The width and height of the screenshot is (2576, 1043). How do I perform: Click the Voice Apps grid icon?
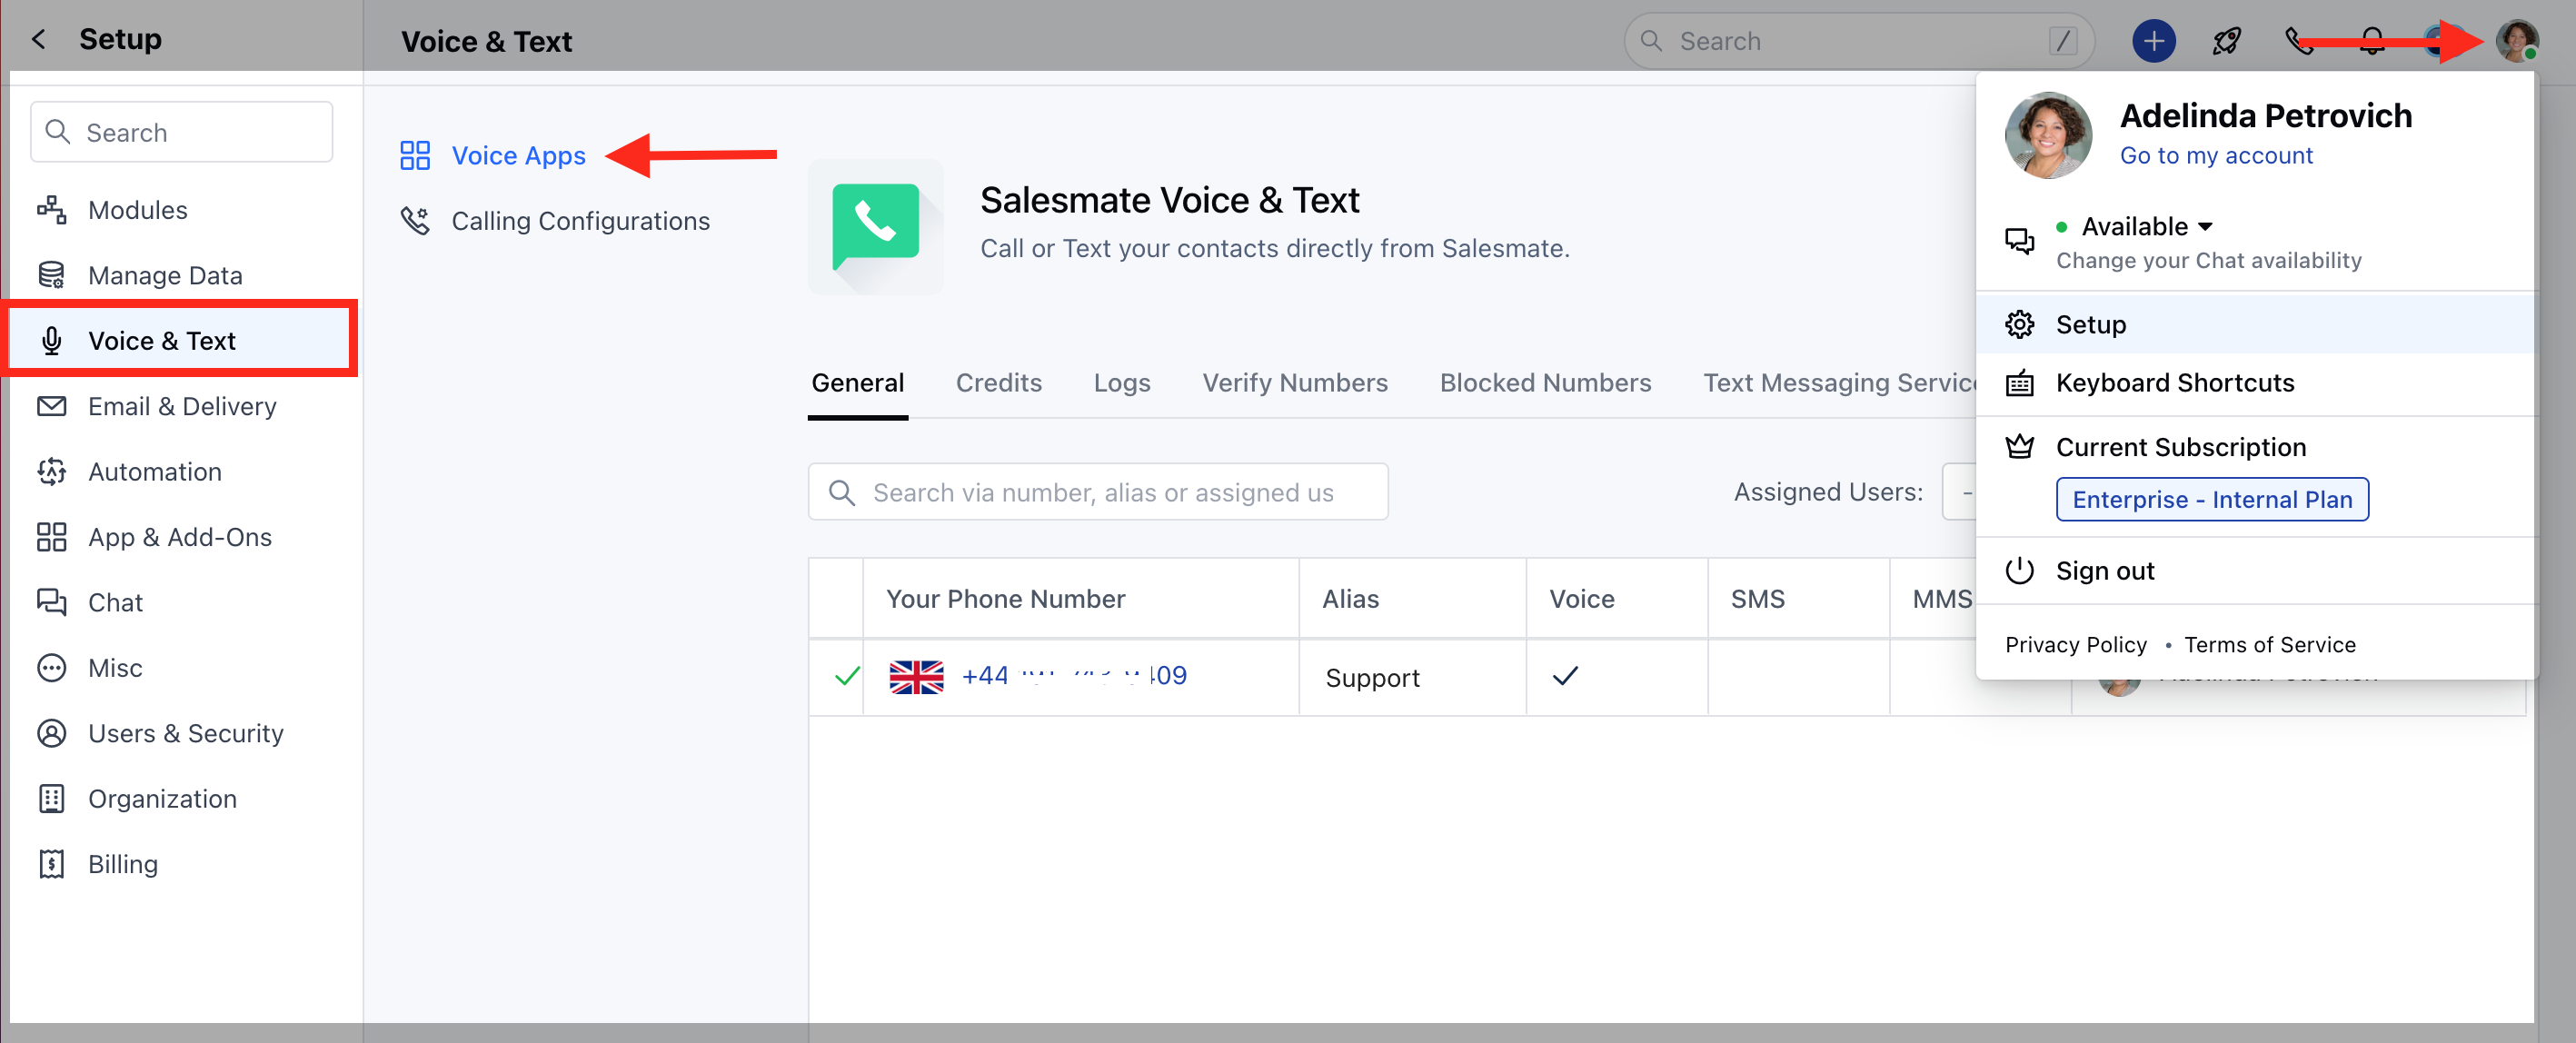tap(414, 156)
